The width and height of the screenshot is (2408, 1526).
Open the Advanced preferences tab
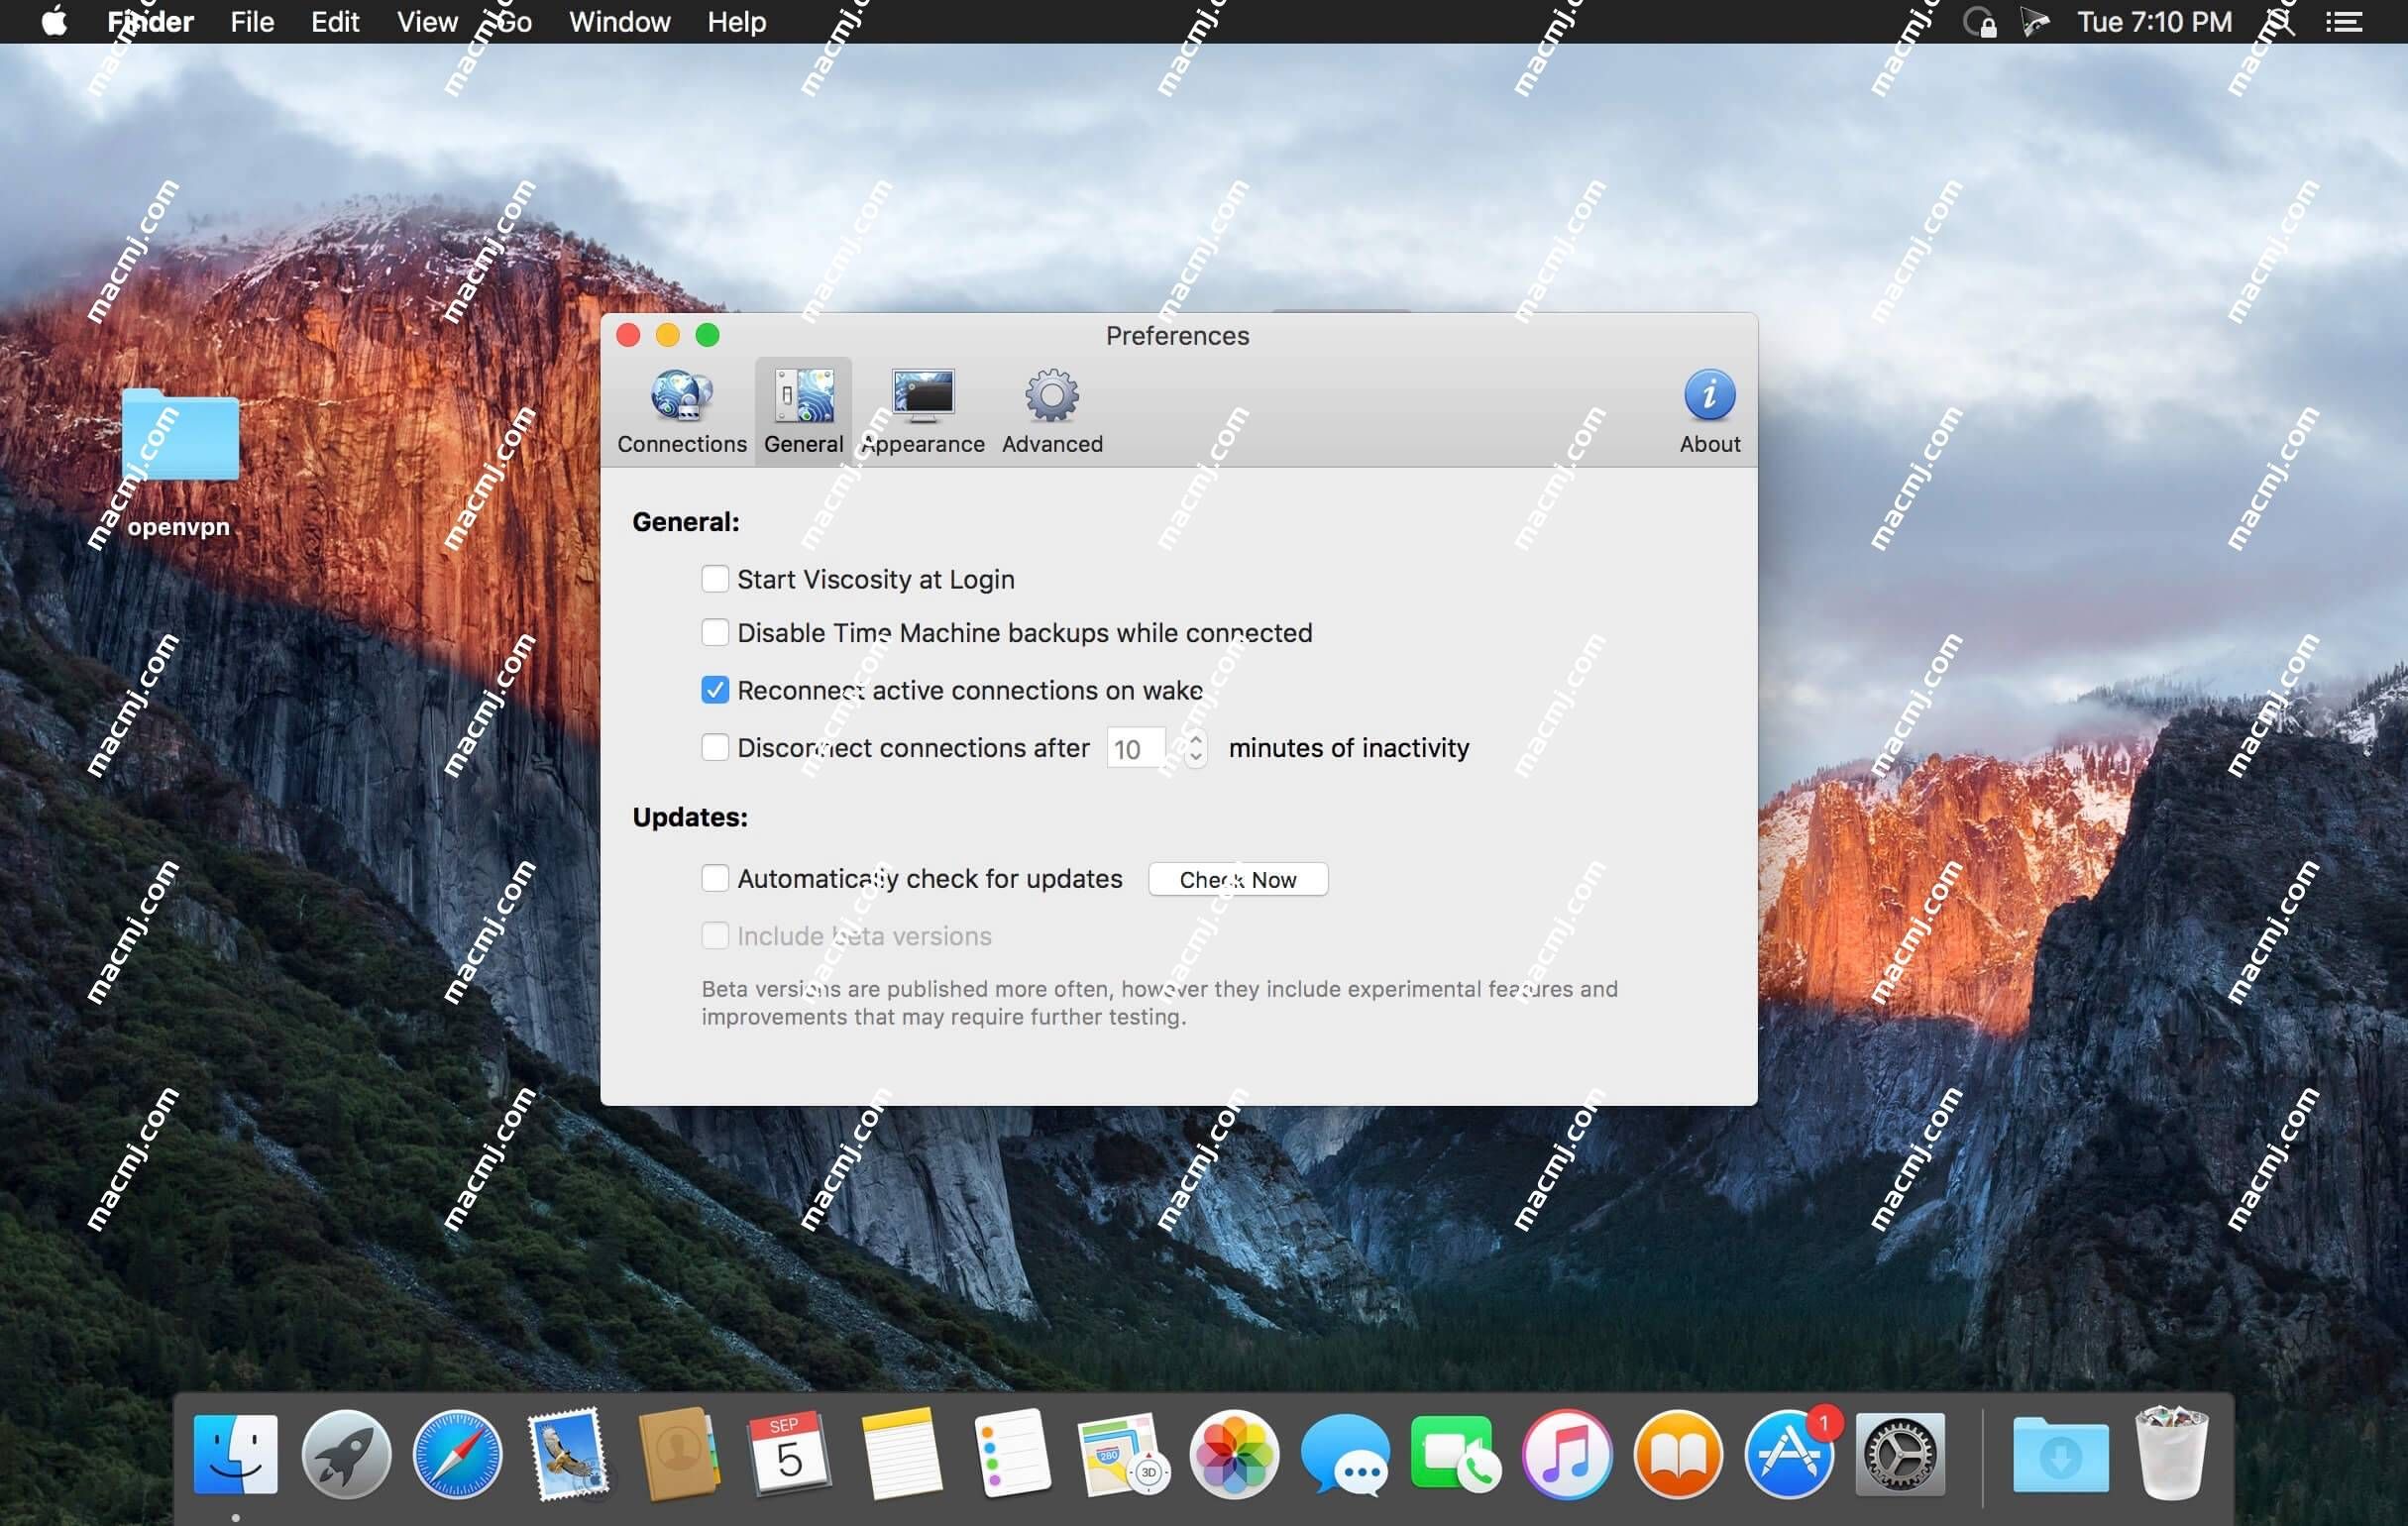(x=1051, y=404)
